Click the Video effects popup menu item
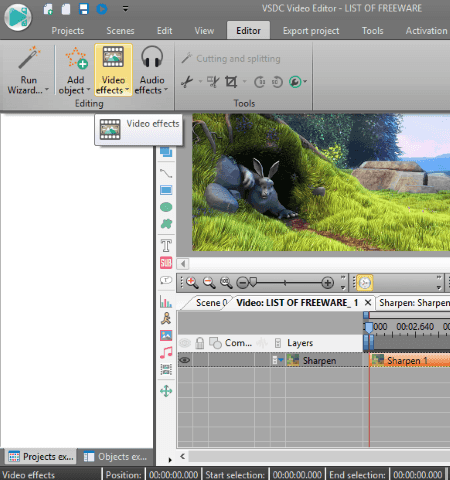The width and height of the screenshot is (450, 480). pos(139,129)
